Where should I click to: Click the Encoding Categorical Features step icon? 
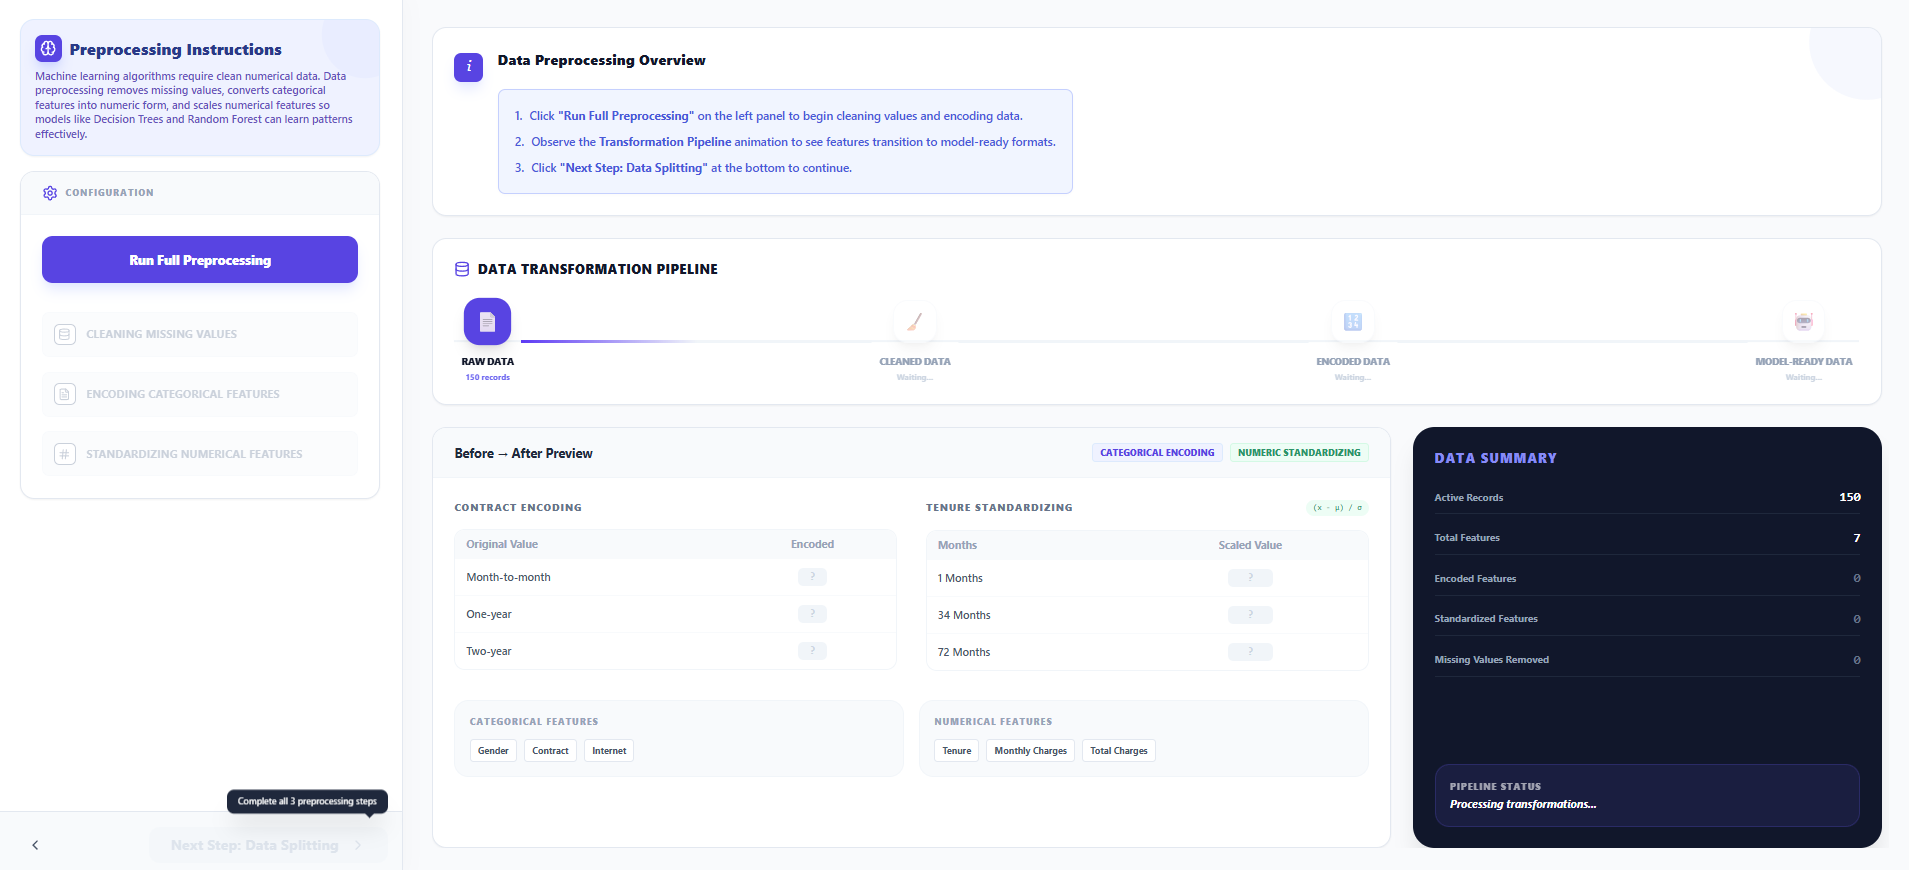65,394
